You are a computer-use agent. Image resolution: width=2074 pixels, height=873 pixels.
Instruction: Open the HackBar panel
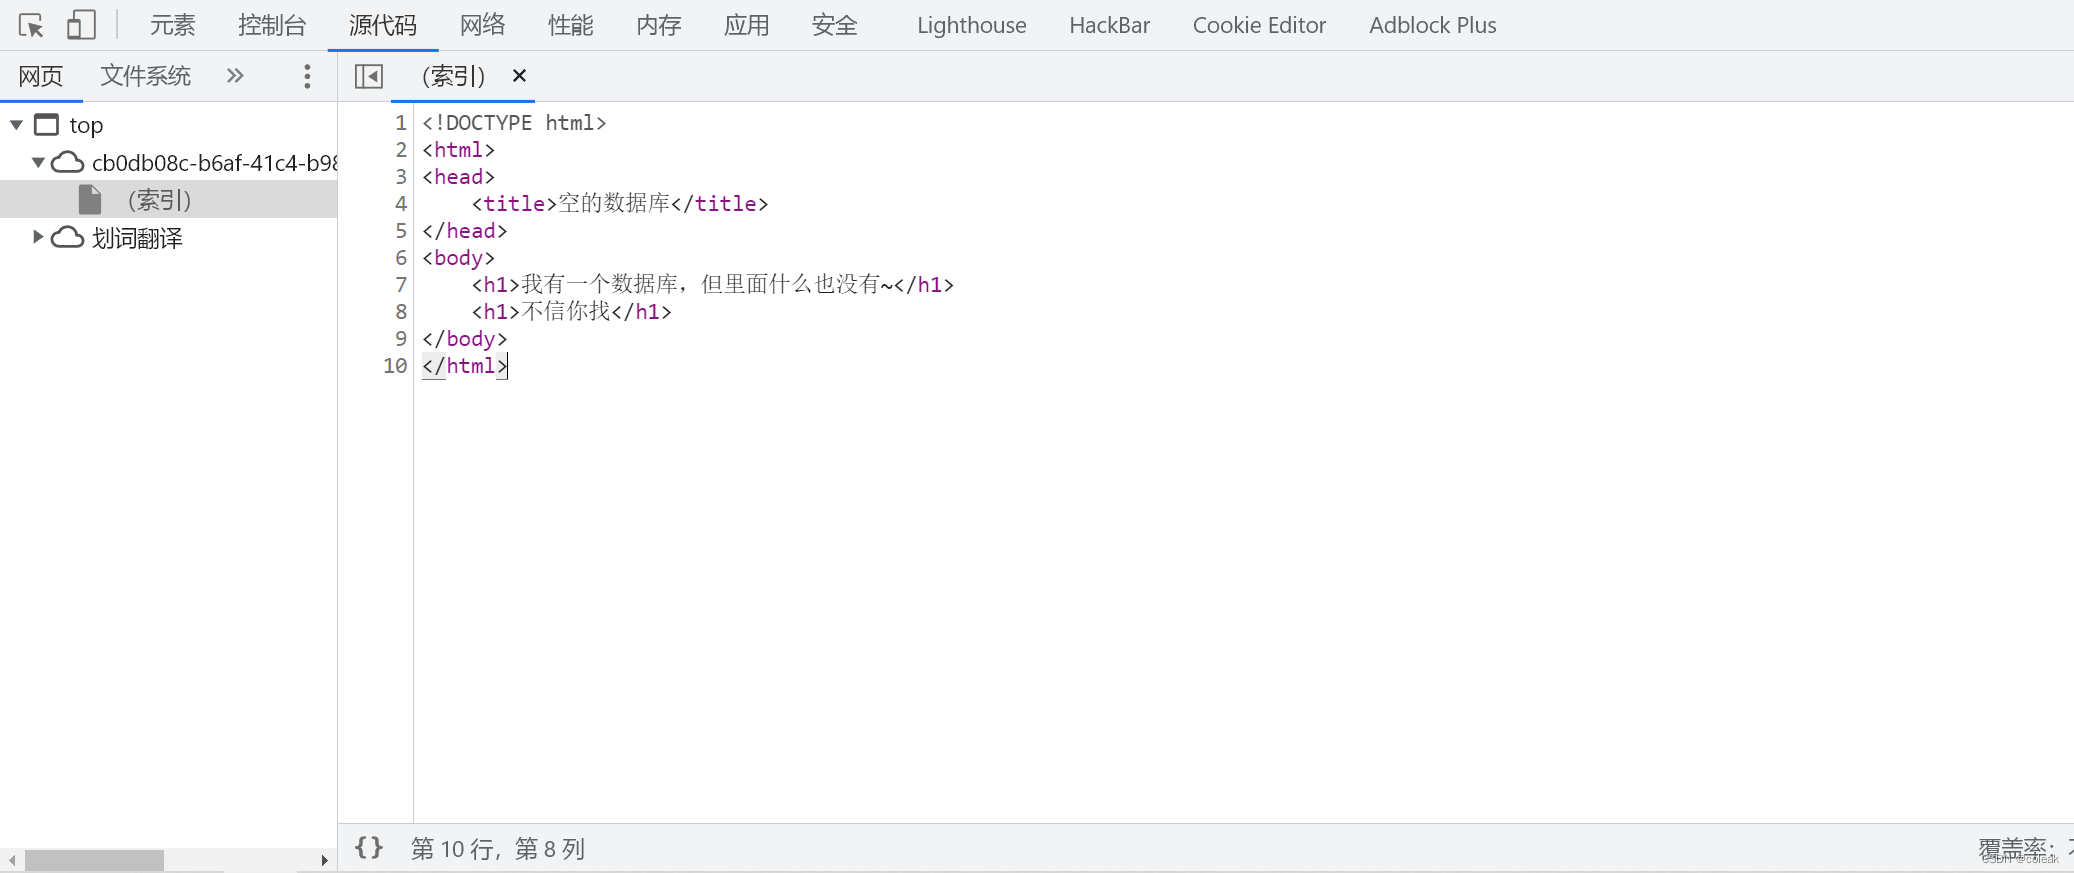(1109, 25)
